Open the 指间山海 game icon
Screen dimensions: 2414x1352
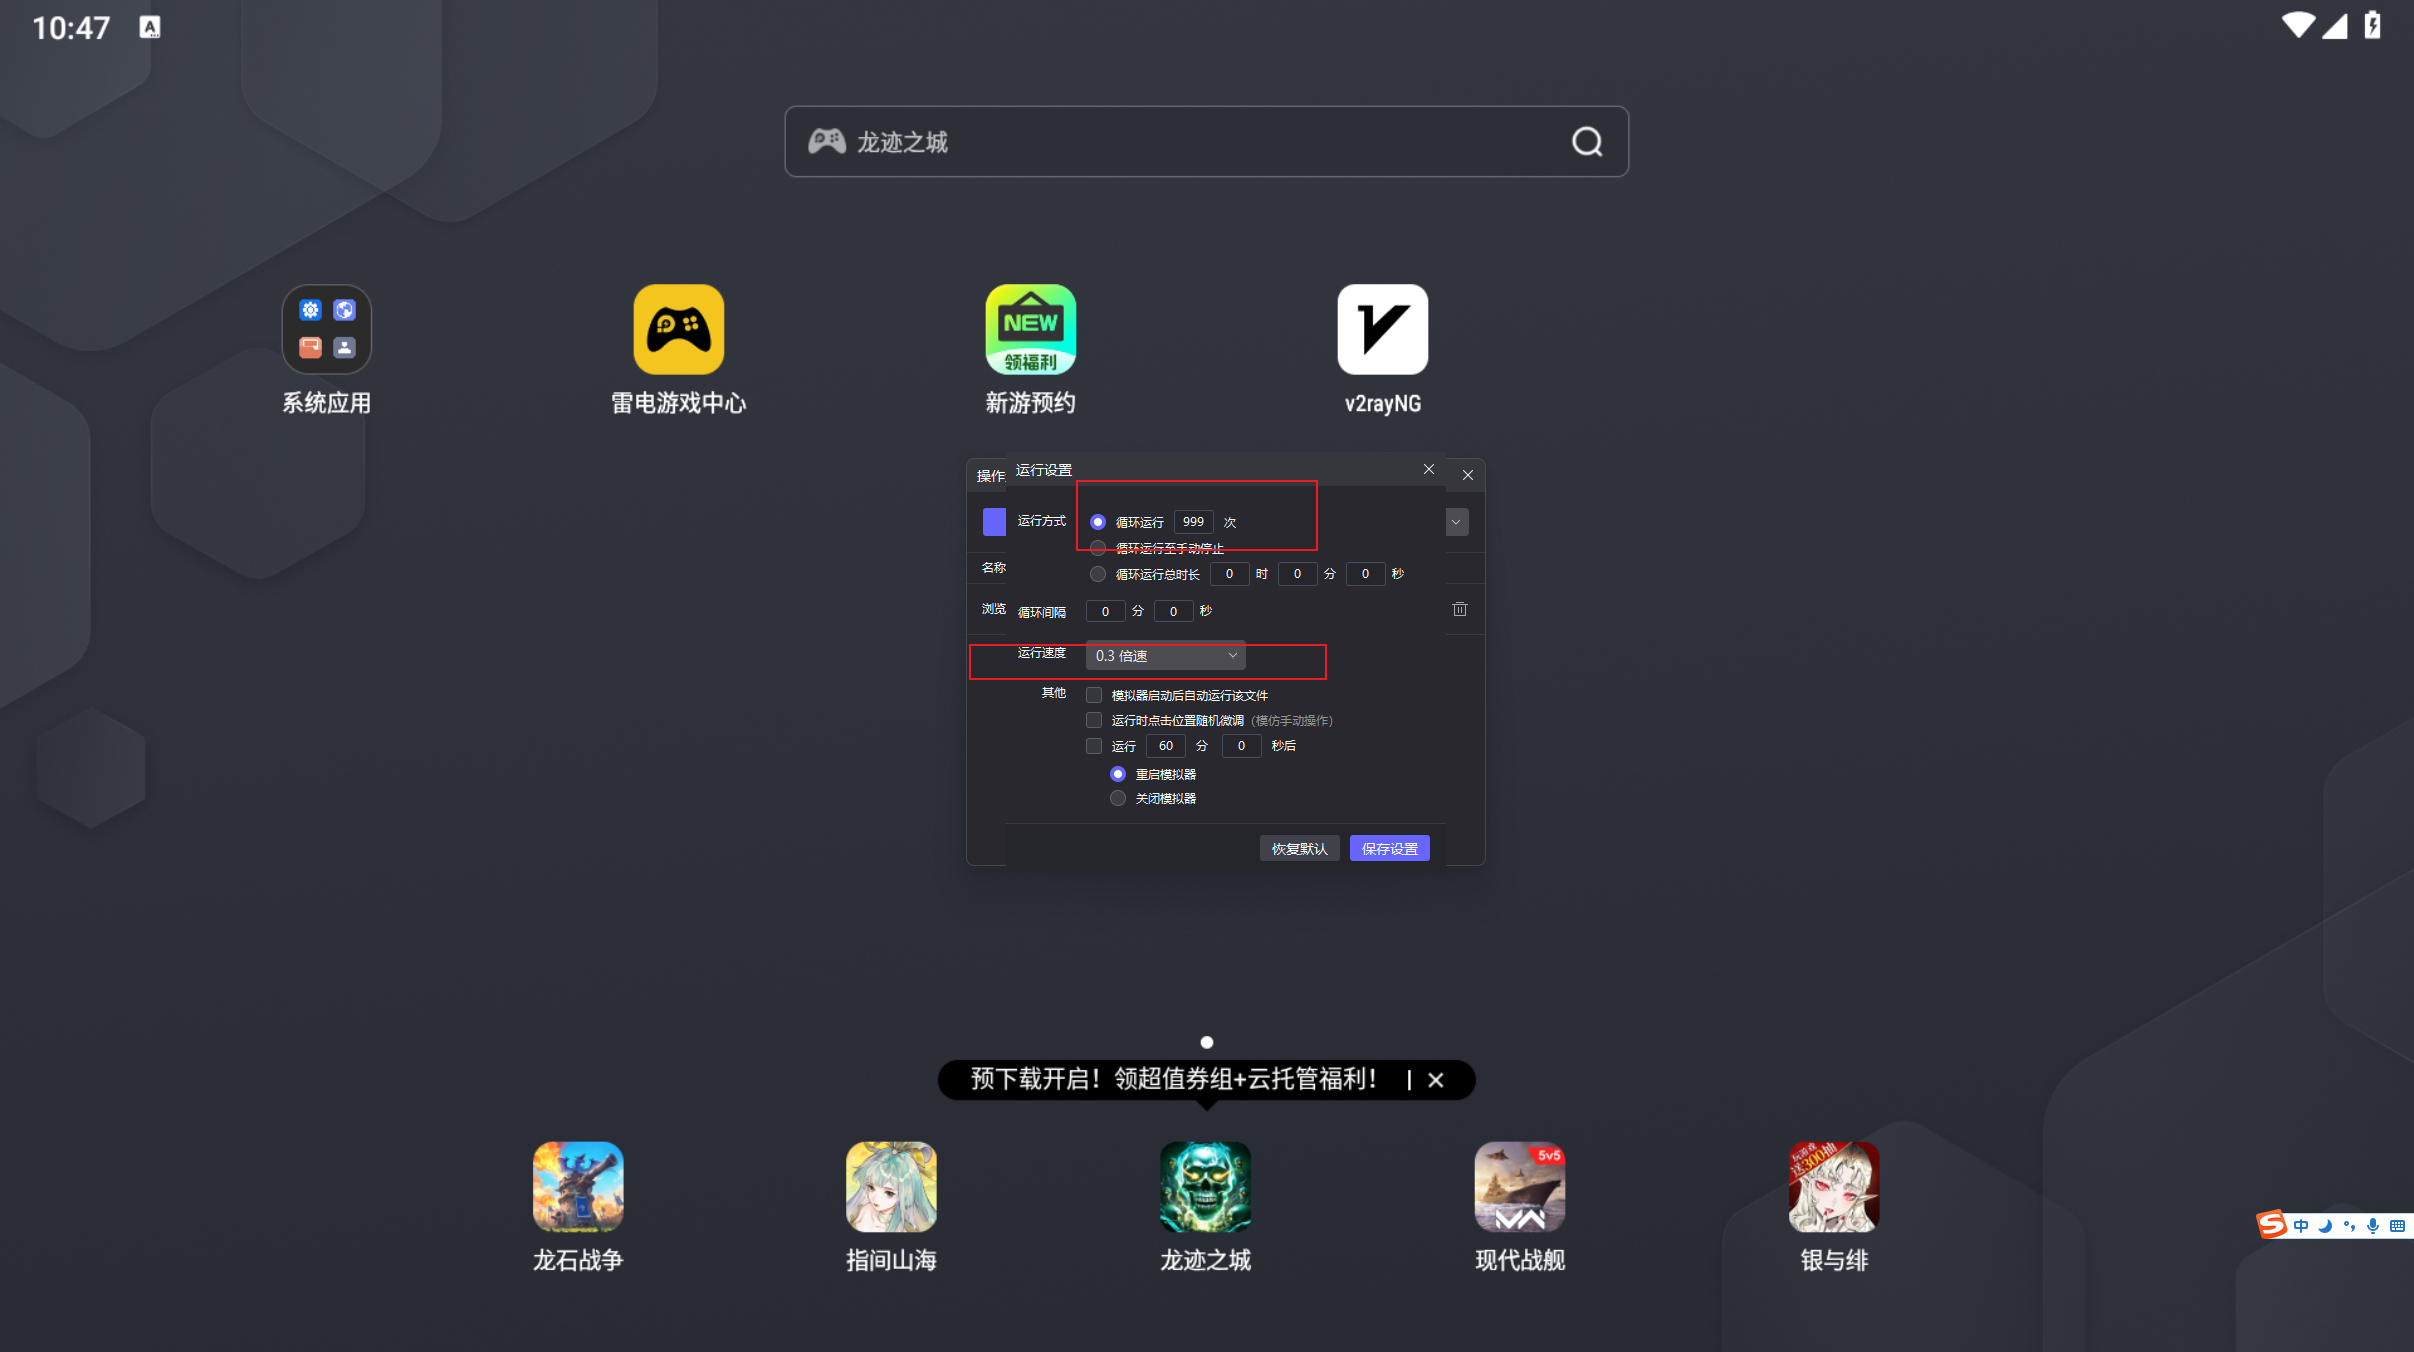pos(891,1187)
